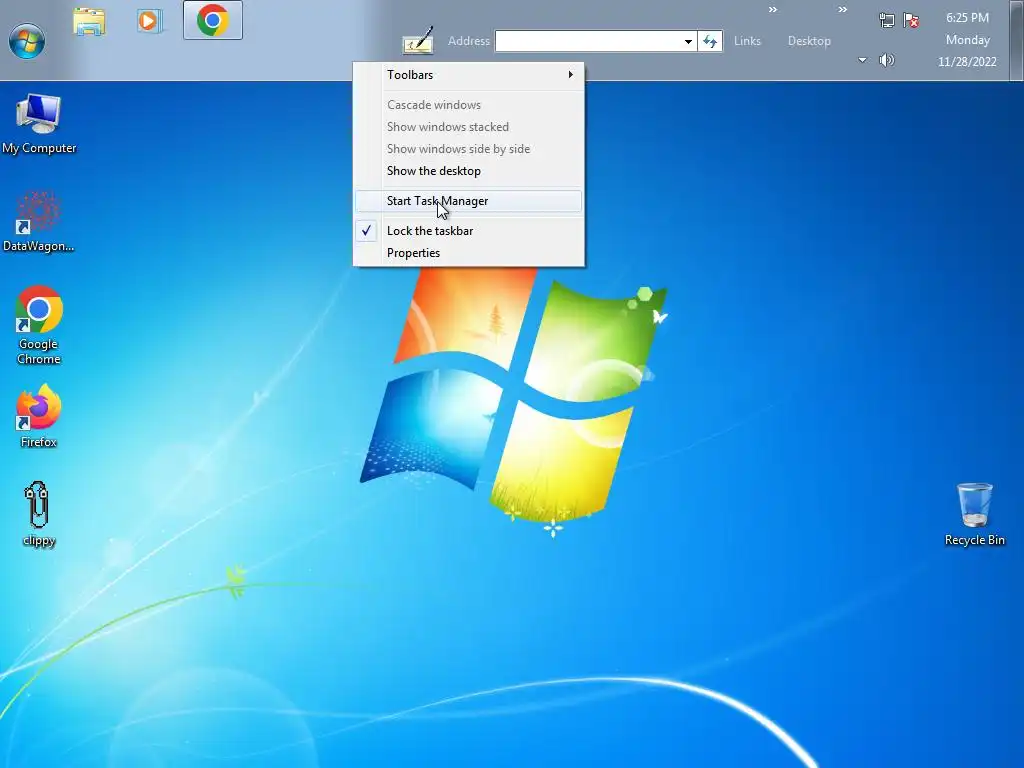Click the Address toolbar Go/refresh button
The image size is (1024, 768).
click(710, 41)
